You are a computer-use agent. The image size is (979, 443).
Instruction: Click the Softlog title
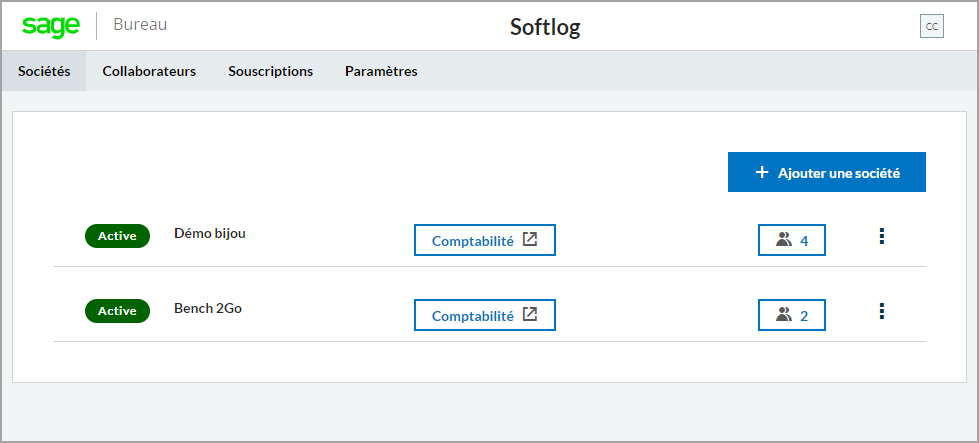pos(545,27)
